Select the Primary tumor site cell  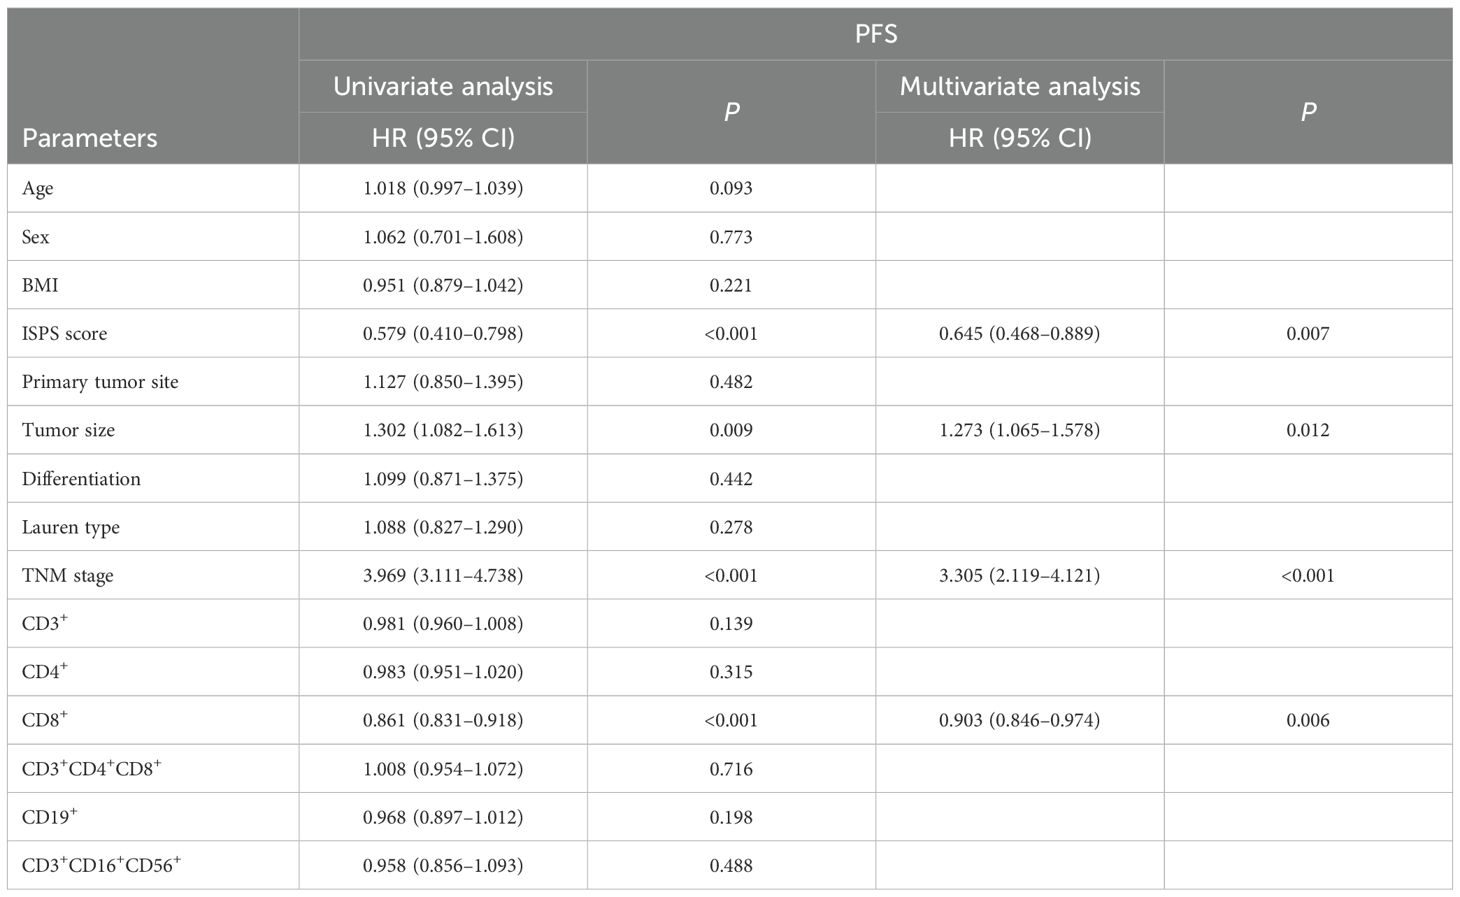click(x=100, y=382)
